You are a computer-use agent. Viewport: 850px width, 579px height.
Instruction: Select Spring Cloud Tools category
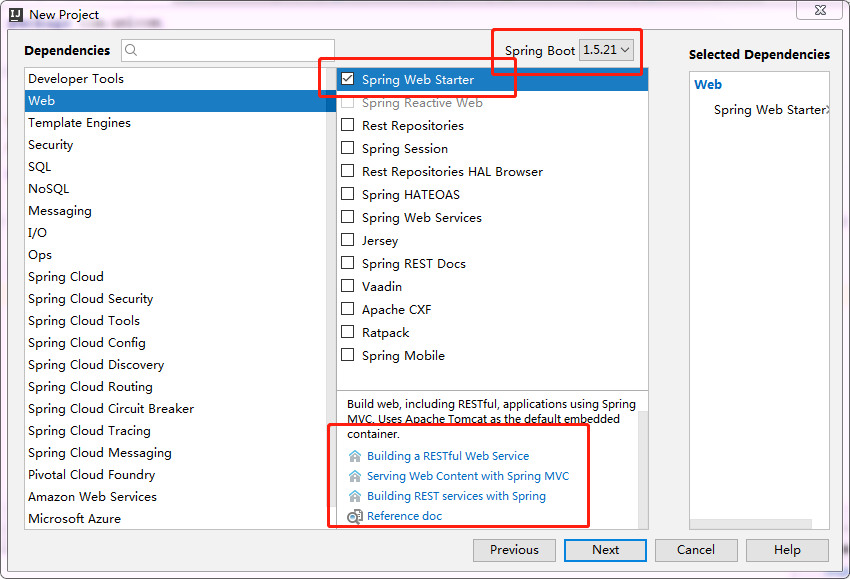(x=176, y=320)
